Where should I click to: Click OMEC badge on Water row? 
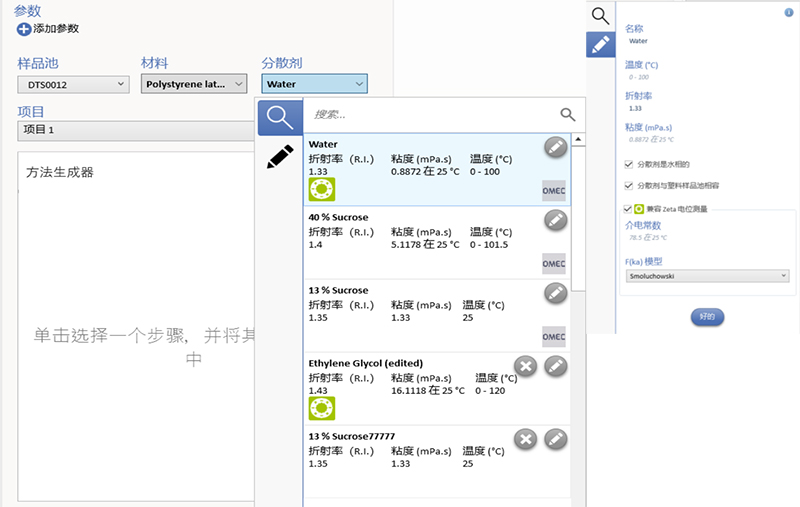(x=554, y=191)
